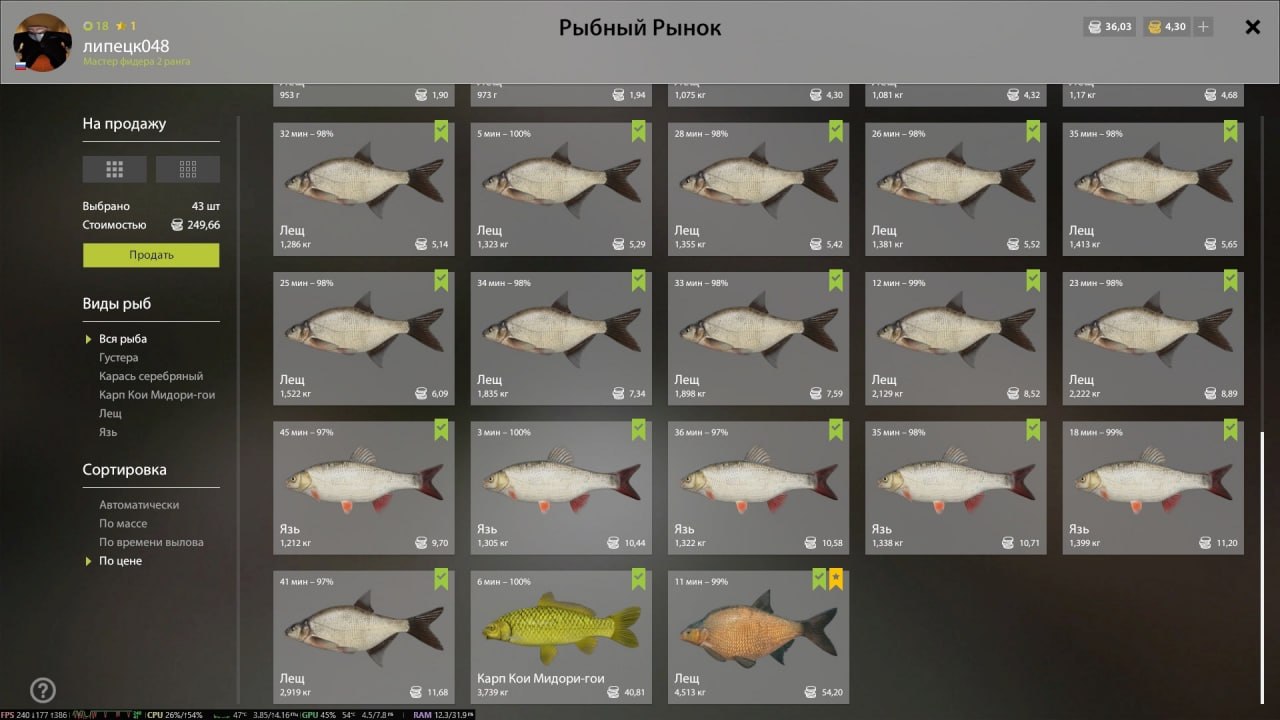This screenshot has height=720, width=1280.
Task: Deselect the 1,286 kg Лещ checkmark
Action: point(442,131)
